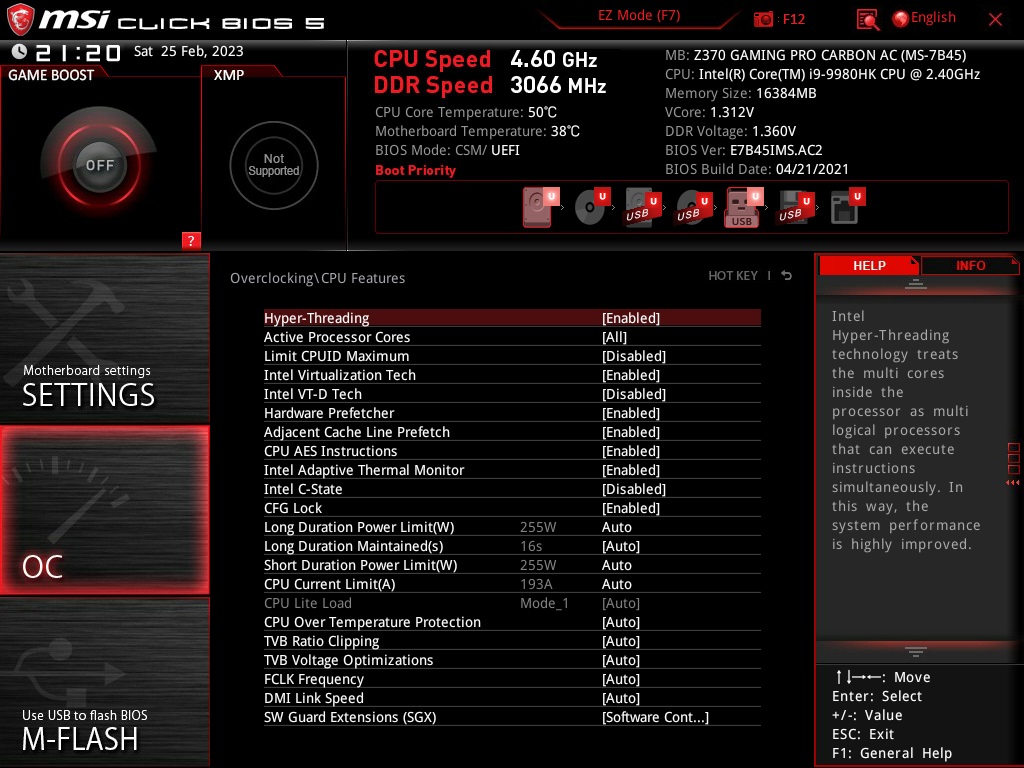This screenshot has height=768, width=1024.
Task: Open the HOT KEY menu
Action: [733, 276]
